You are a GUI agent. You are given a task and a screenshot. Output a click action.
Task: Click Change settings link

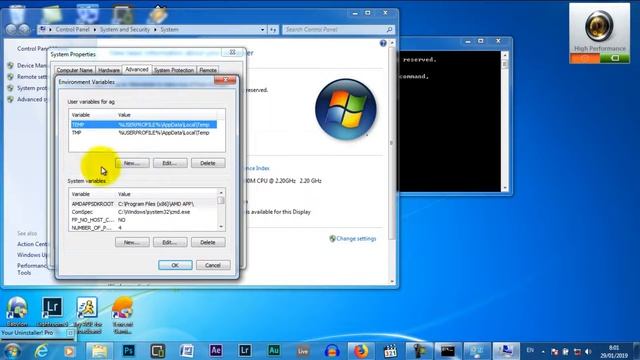click(356, 238)
